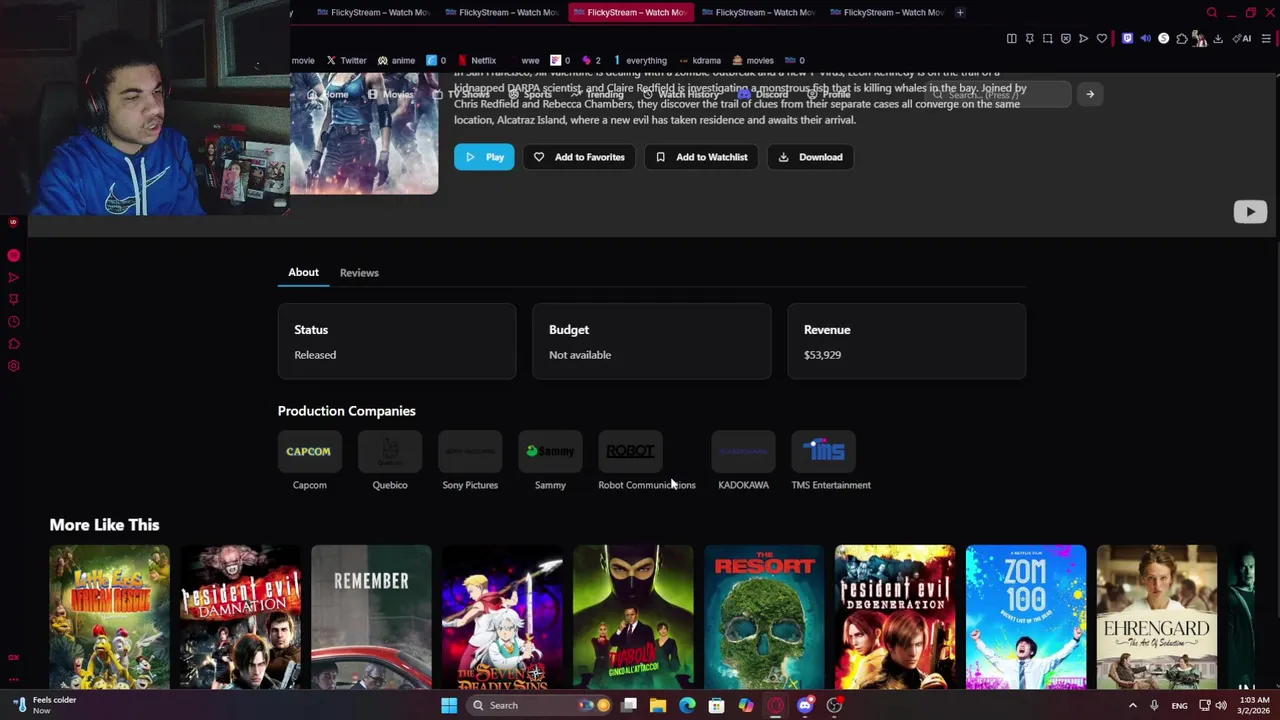Add movie to Favorites with heart button

click(579, 157)
